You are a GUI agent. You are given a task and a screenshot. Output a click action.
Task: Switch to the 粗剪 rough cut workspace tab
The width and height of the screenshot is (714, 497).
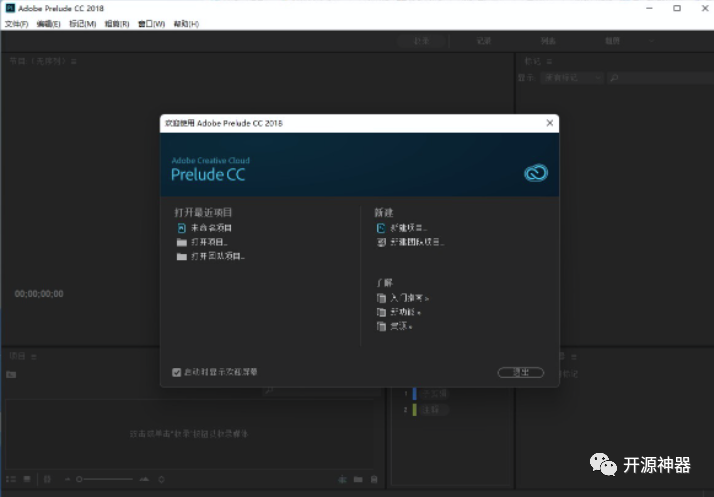[612, 41]
